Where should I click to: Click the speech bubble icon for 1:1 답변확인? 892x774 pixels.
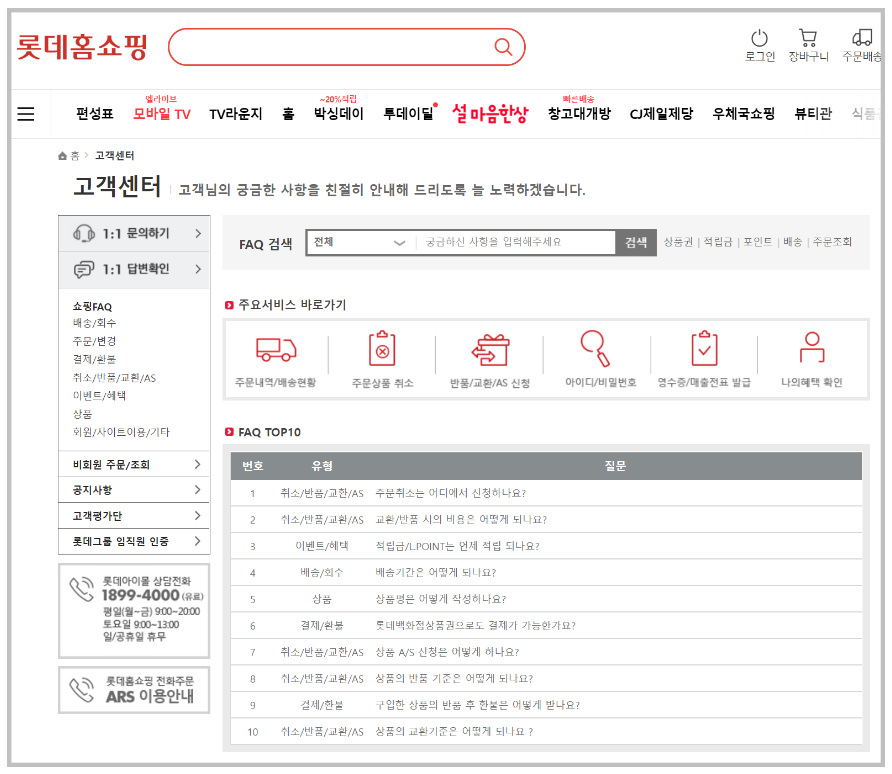coord(84,269)
